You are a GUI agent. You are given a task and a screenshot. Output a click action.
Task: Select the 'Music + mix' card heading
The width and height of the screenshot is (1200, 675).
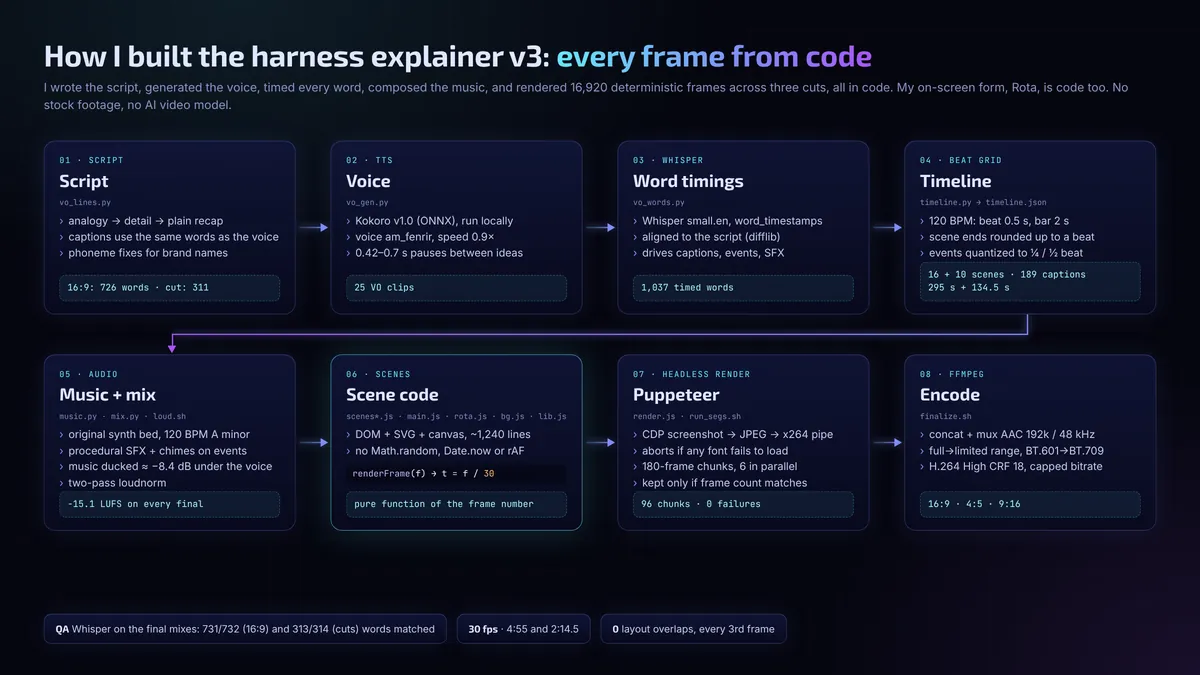click(x=108, y=394)
